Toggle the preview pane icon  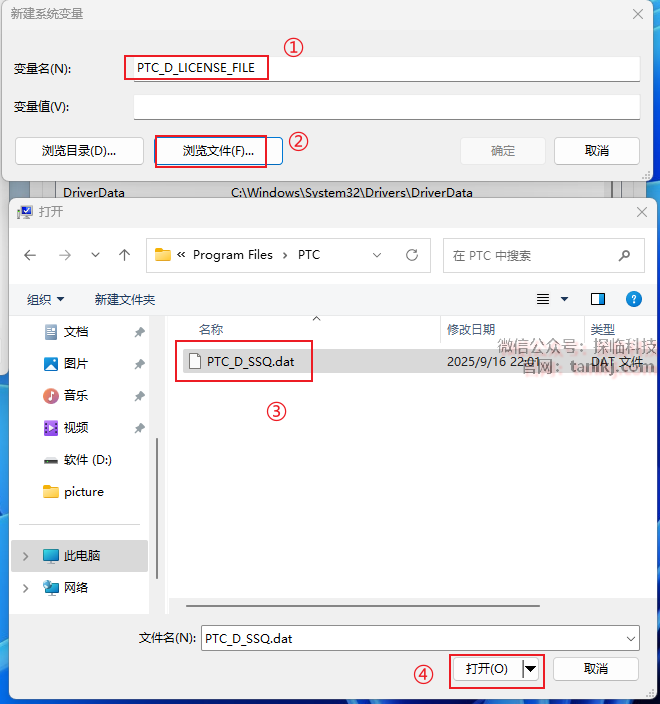(x=598, y=299)
